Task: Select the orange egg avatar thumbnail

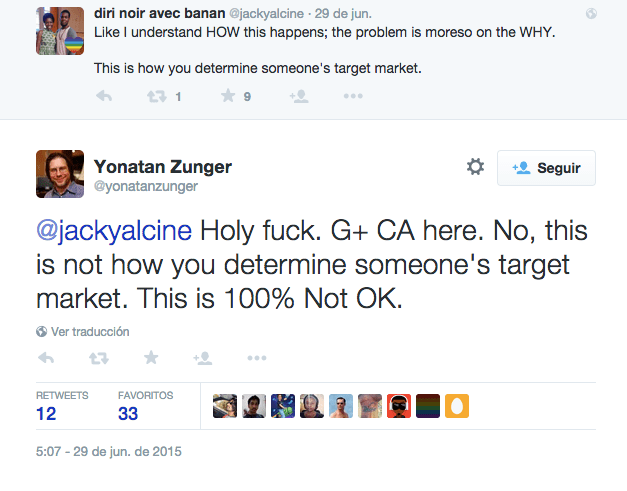Action: (457, 406)
